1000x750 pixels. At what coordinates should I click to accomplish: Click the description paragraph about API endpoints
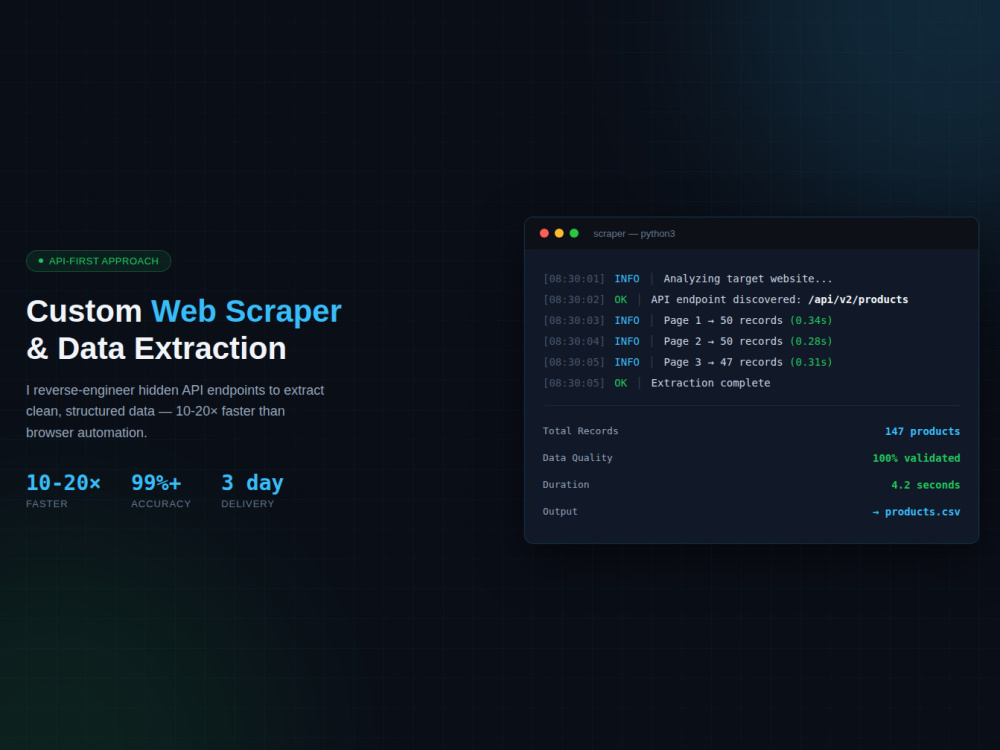pos(175,411)
